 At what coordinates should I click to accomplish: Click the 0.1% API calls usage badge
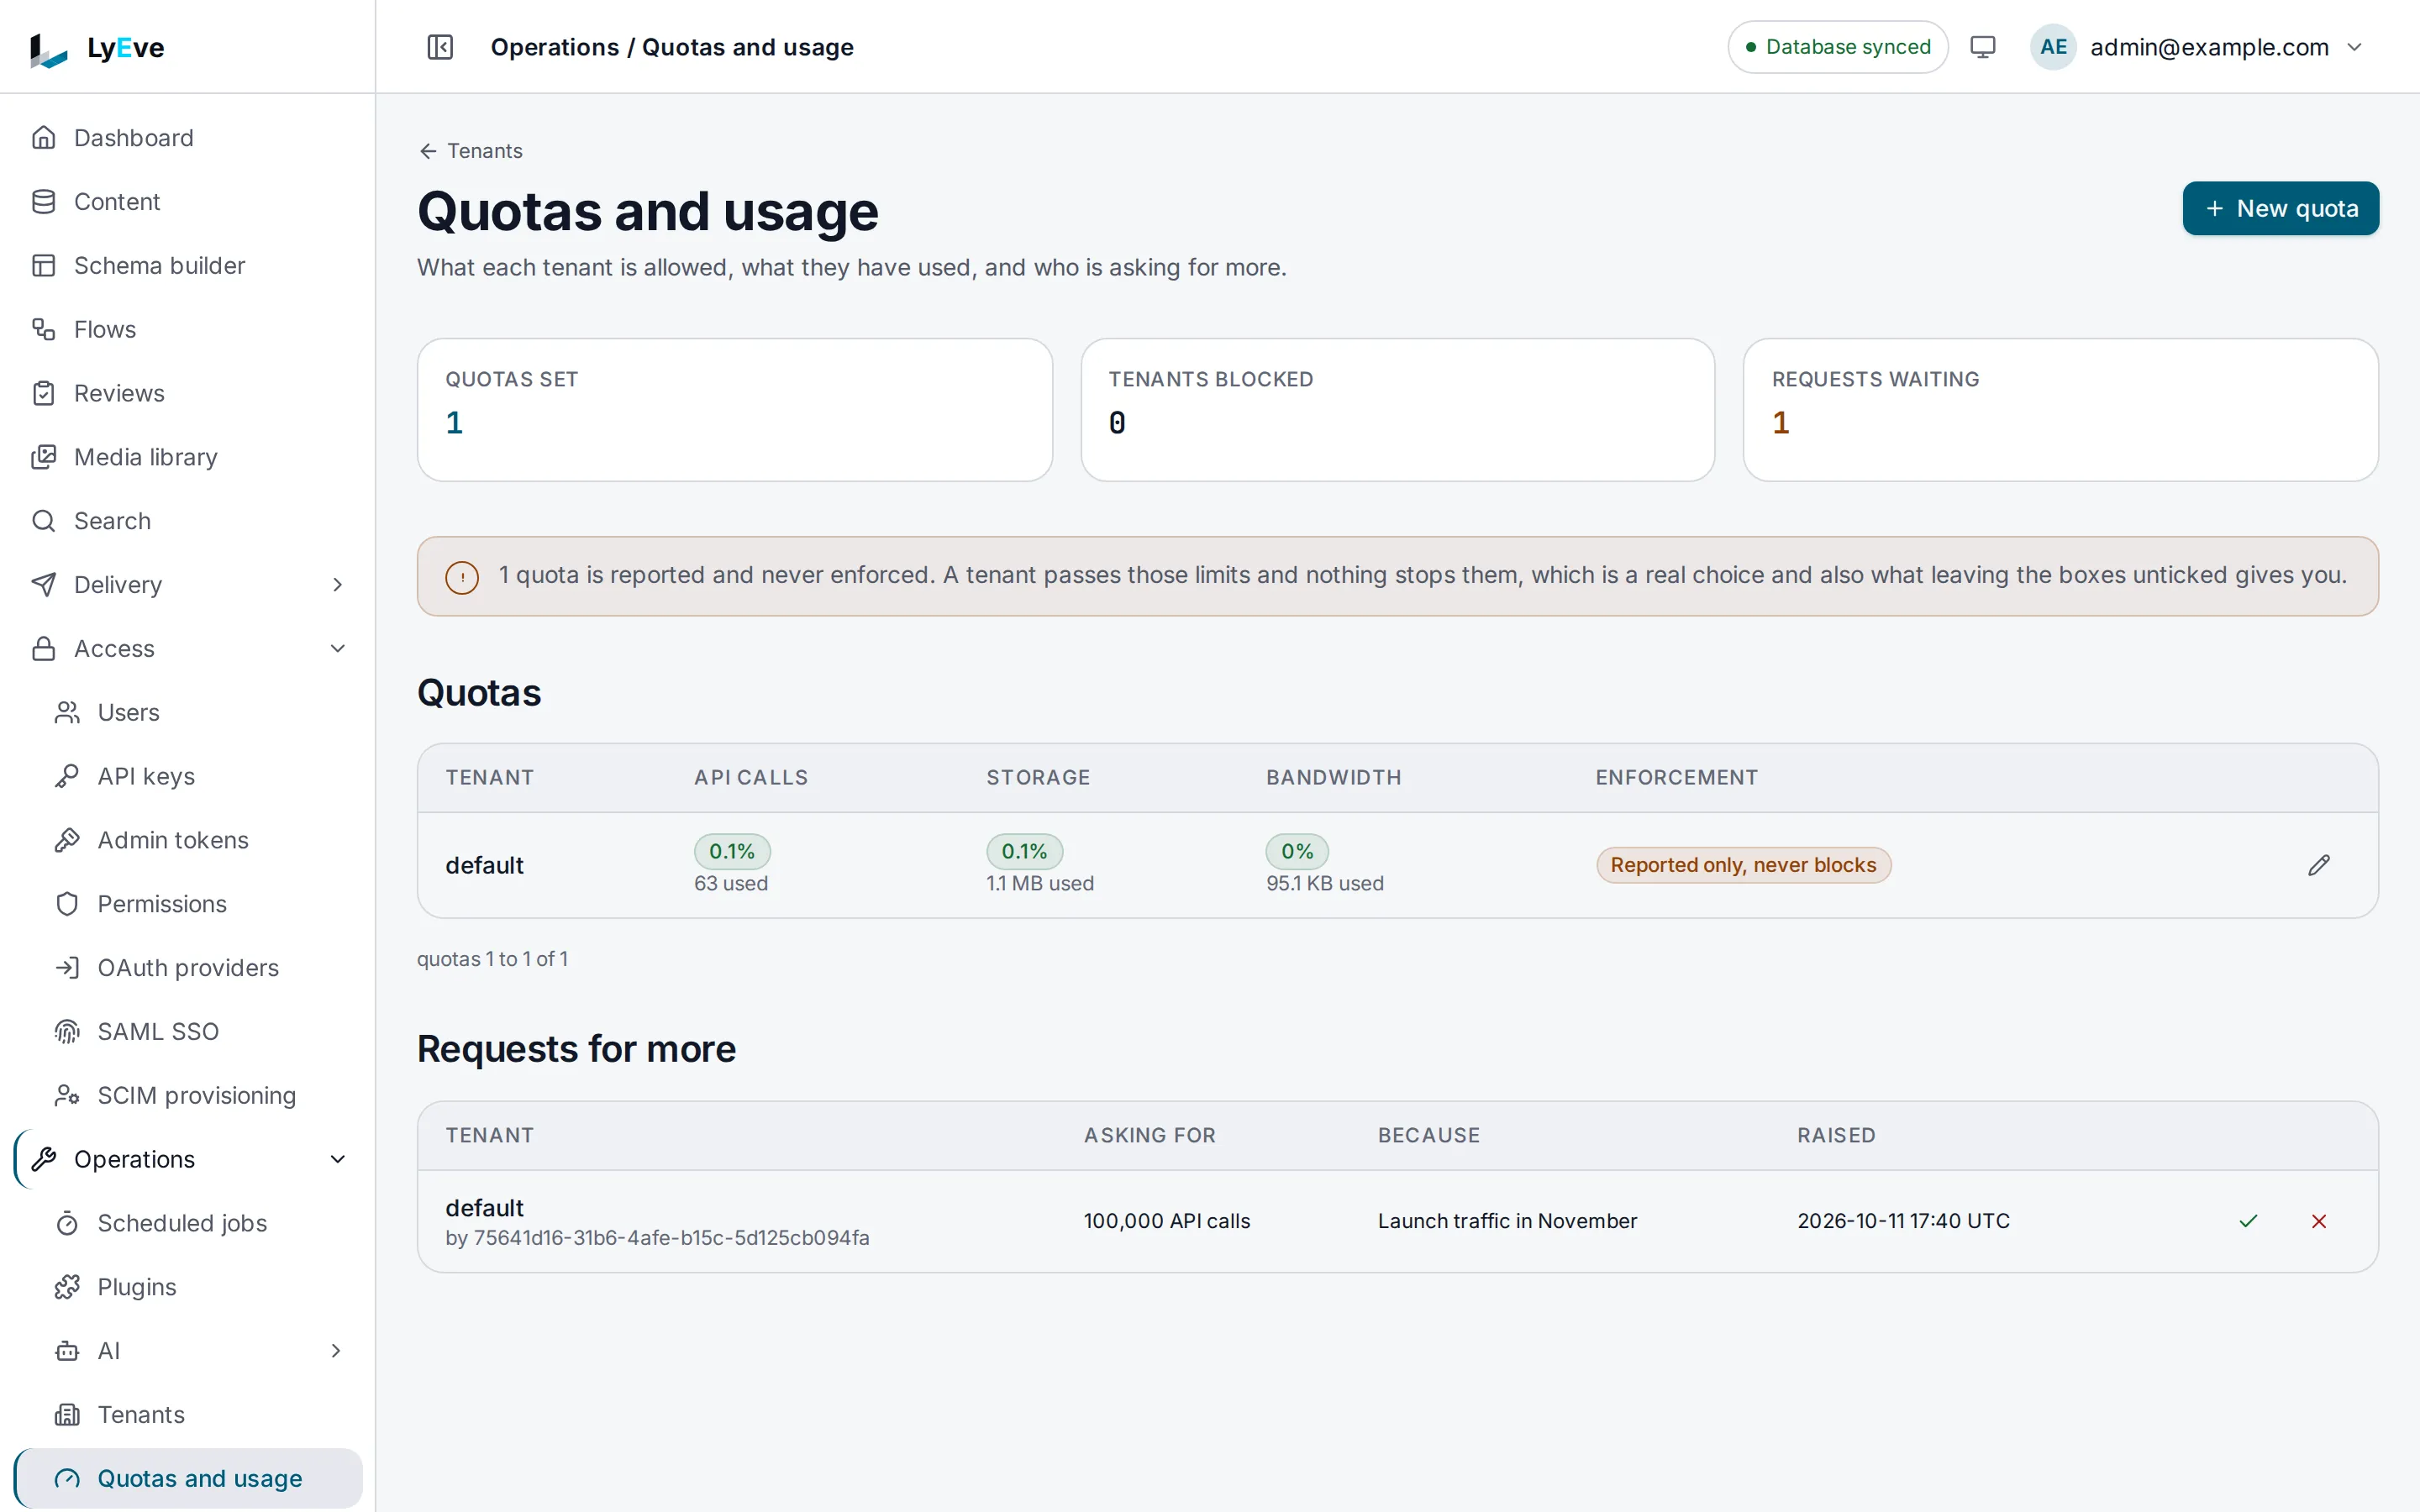tap(732, 851)
